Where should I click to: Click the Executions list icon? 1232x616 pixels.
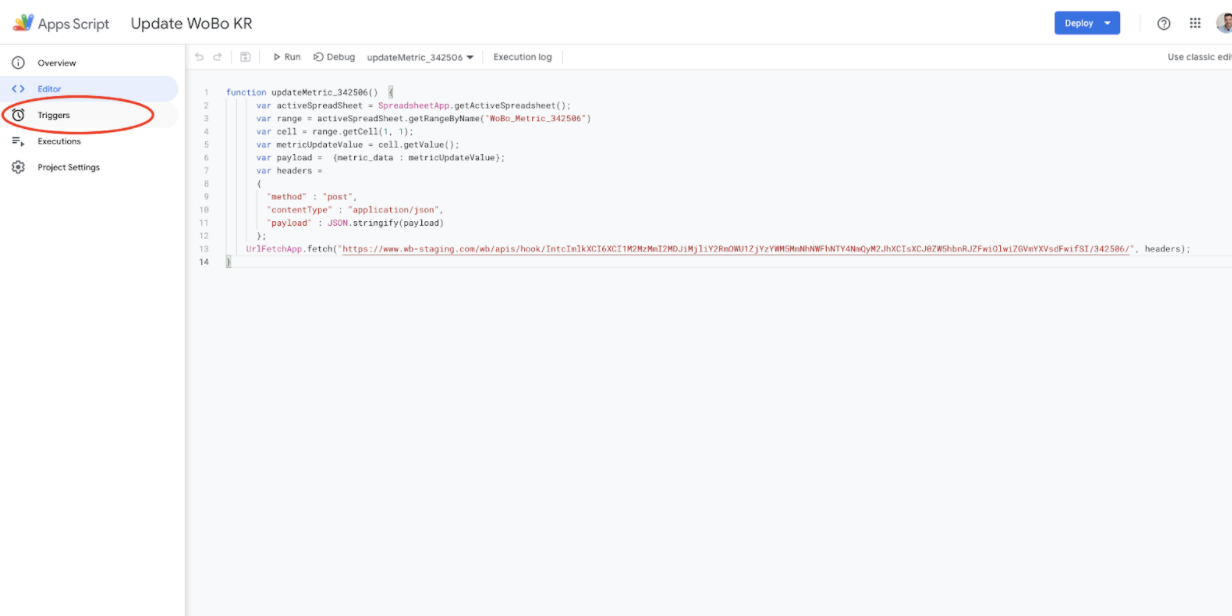18,141
